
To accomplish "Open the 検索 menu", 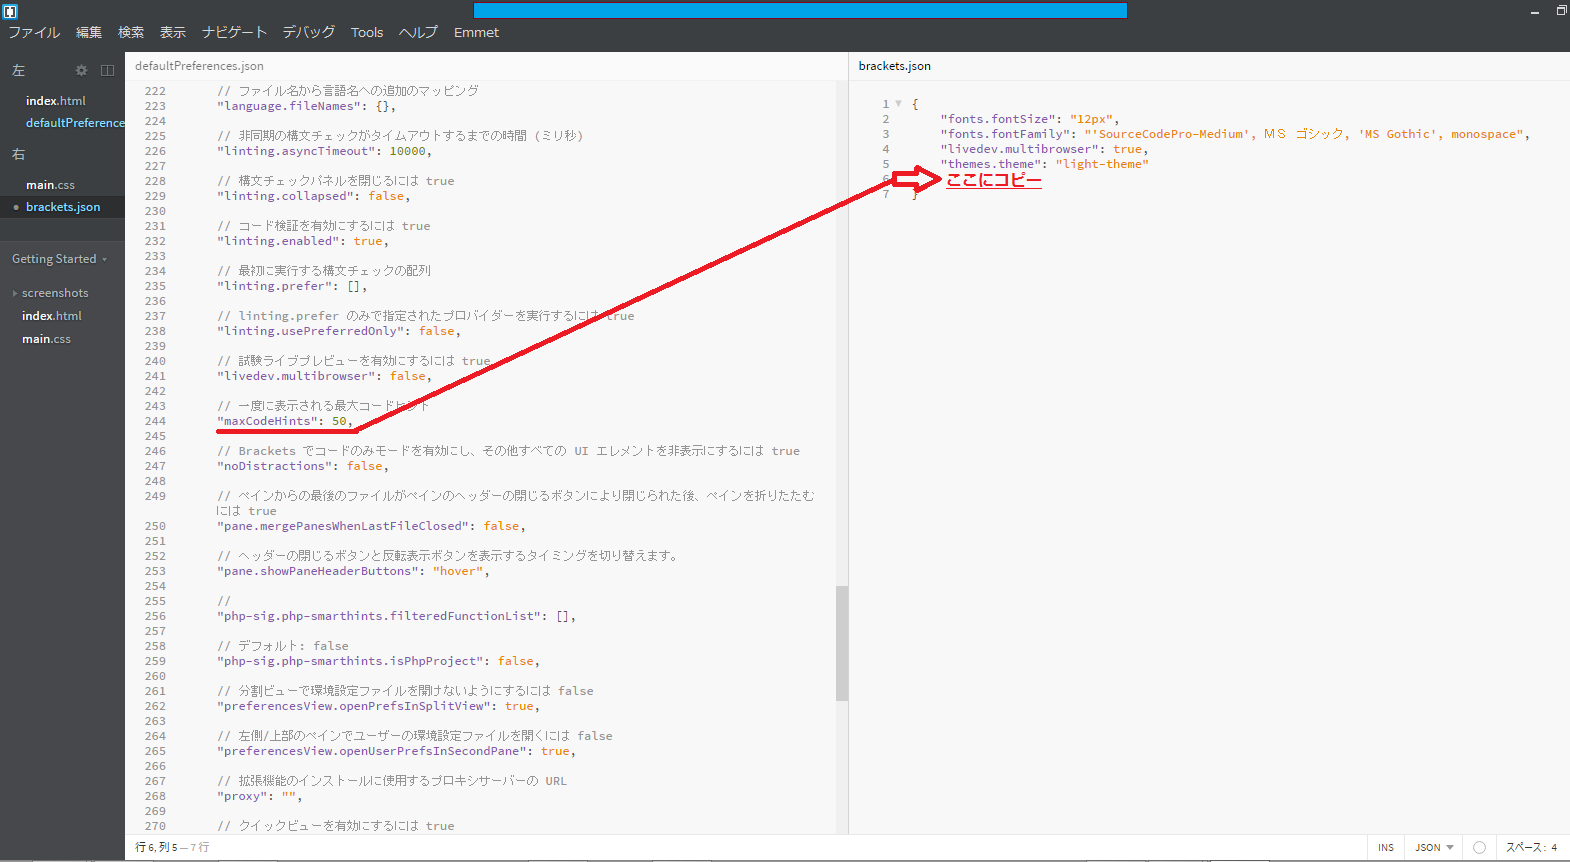I will click(131, 32).
